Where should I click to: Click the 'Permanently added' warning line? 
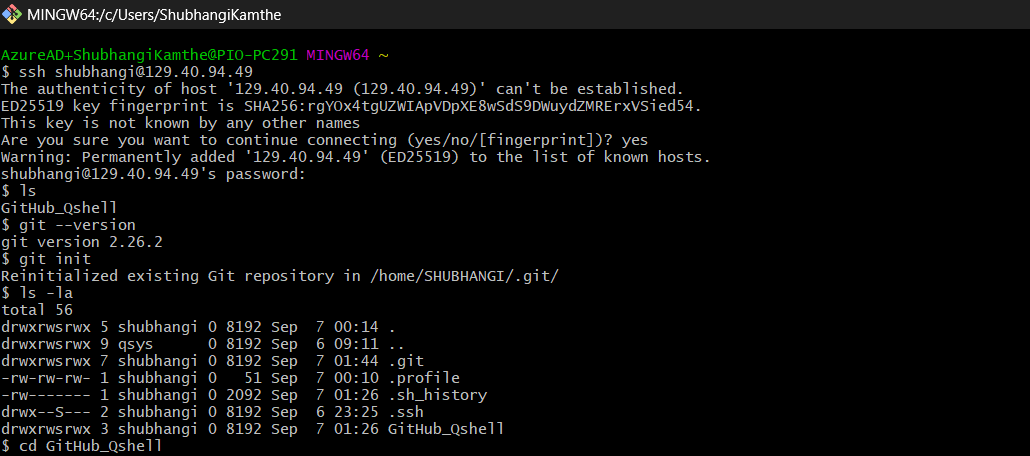pos(355,157)
